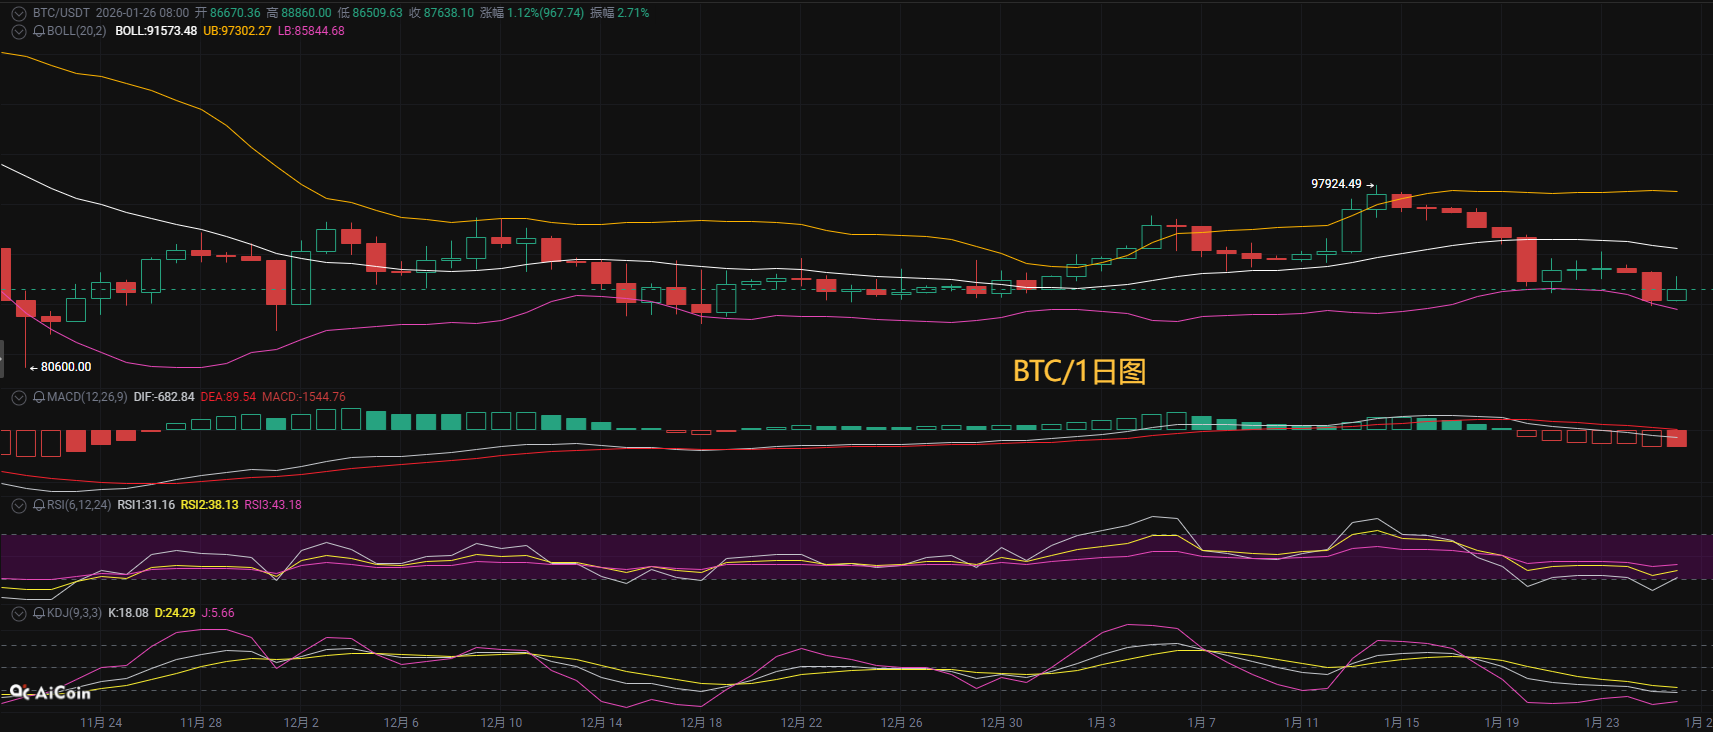Image resolution: width=1713 pixels, height=732 pixels.
Task: Collapse the RSI panel using its chevron
Action: (x=18, y=505)
